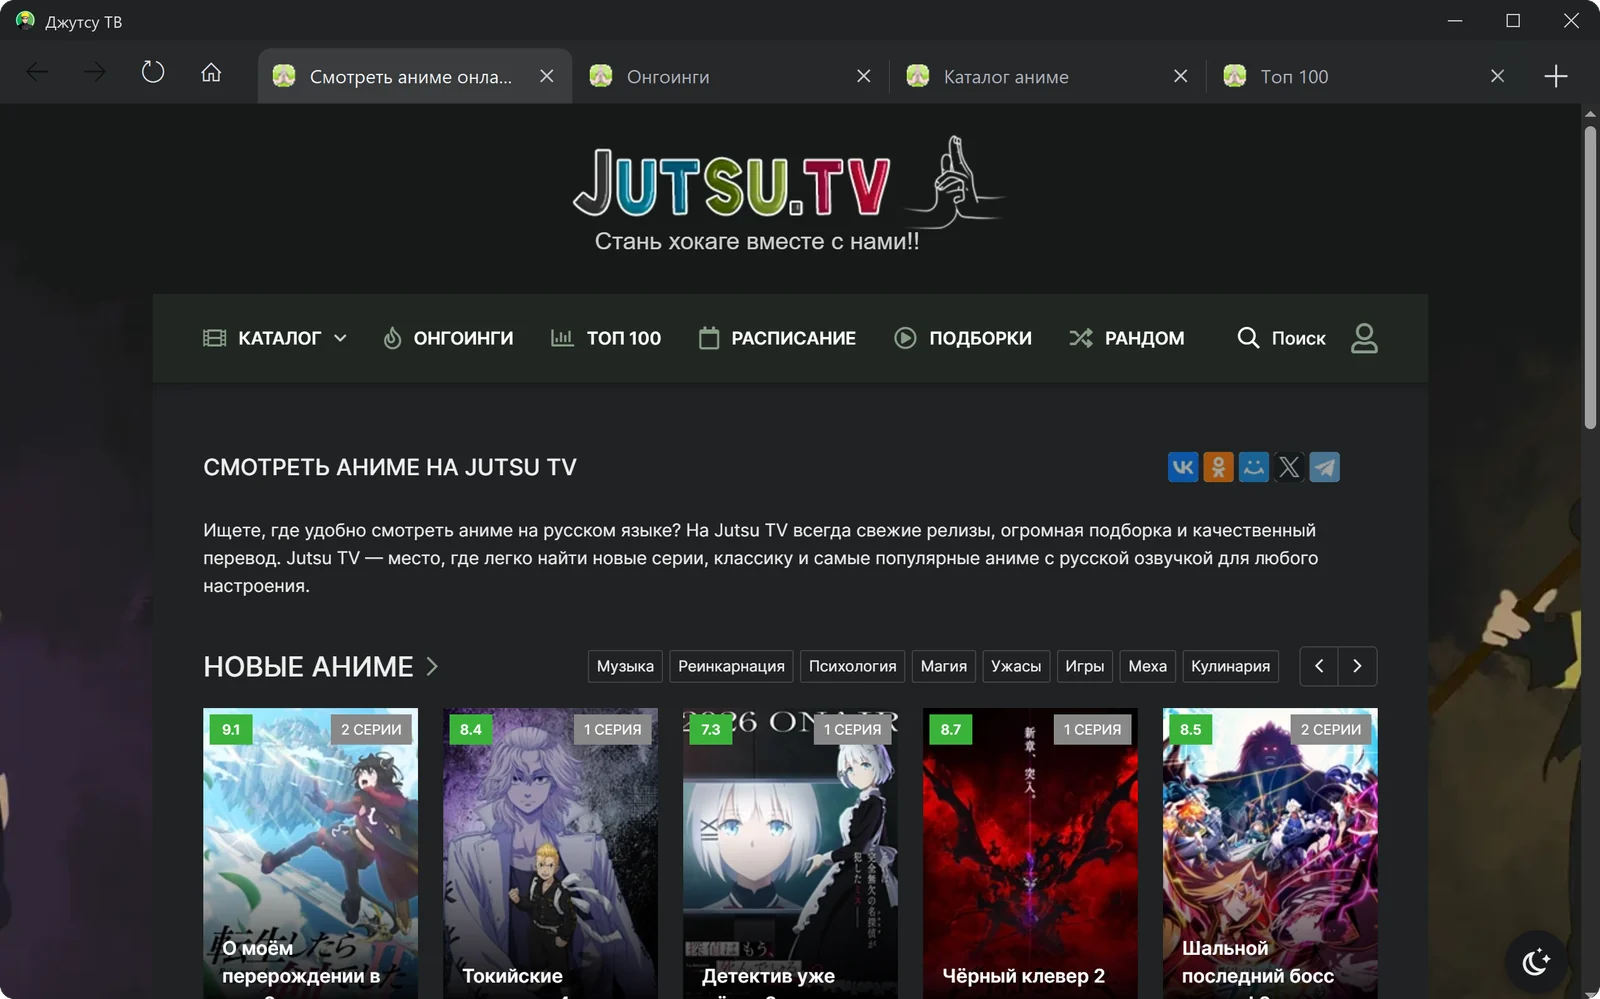Open Онгоинги in the navigation menu
Image resolution: width=1600 pixels, height=999 pixels.
pyautogui.click(x=448, y=338)
